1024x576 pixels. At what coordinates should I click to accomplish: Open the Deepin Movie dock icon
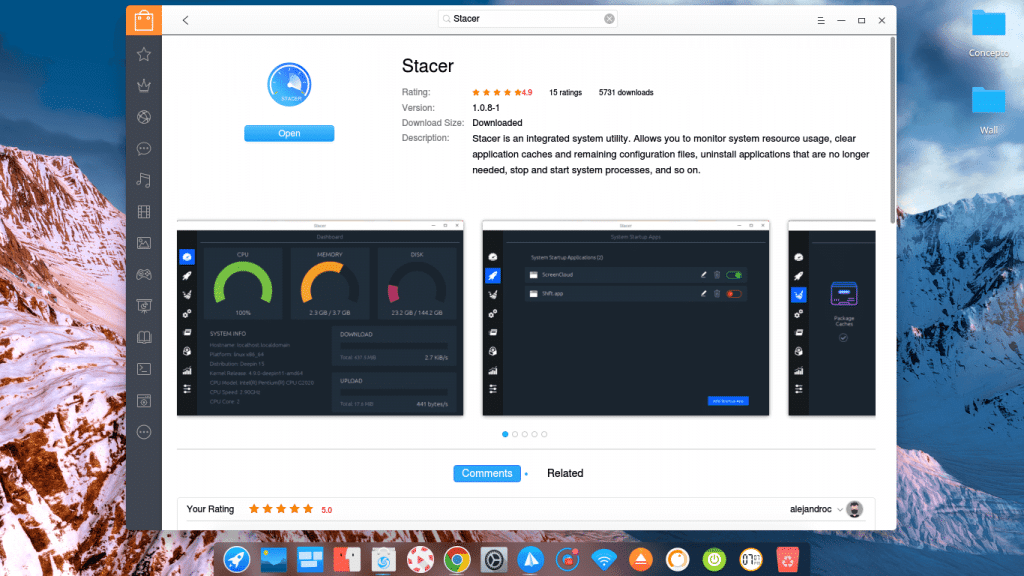point(420,560)
